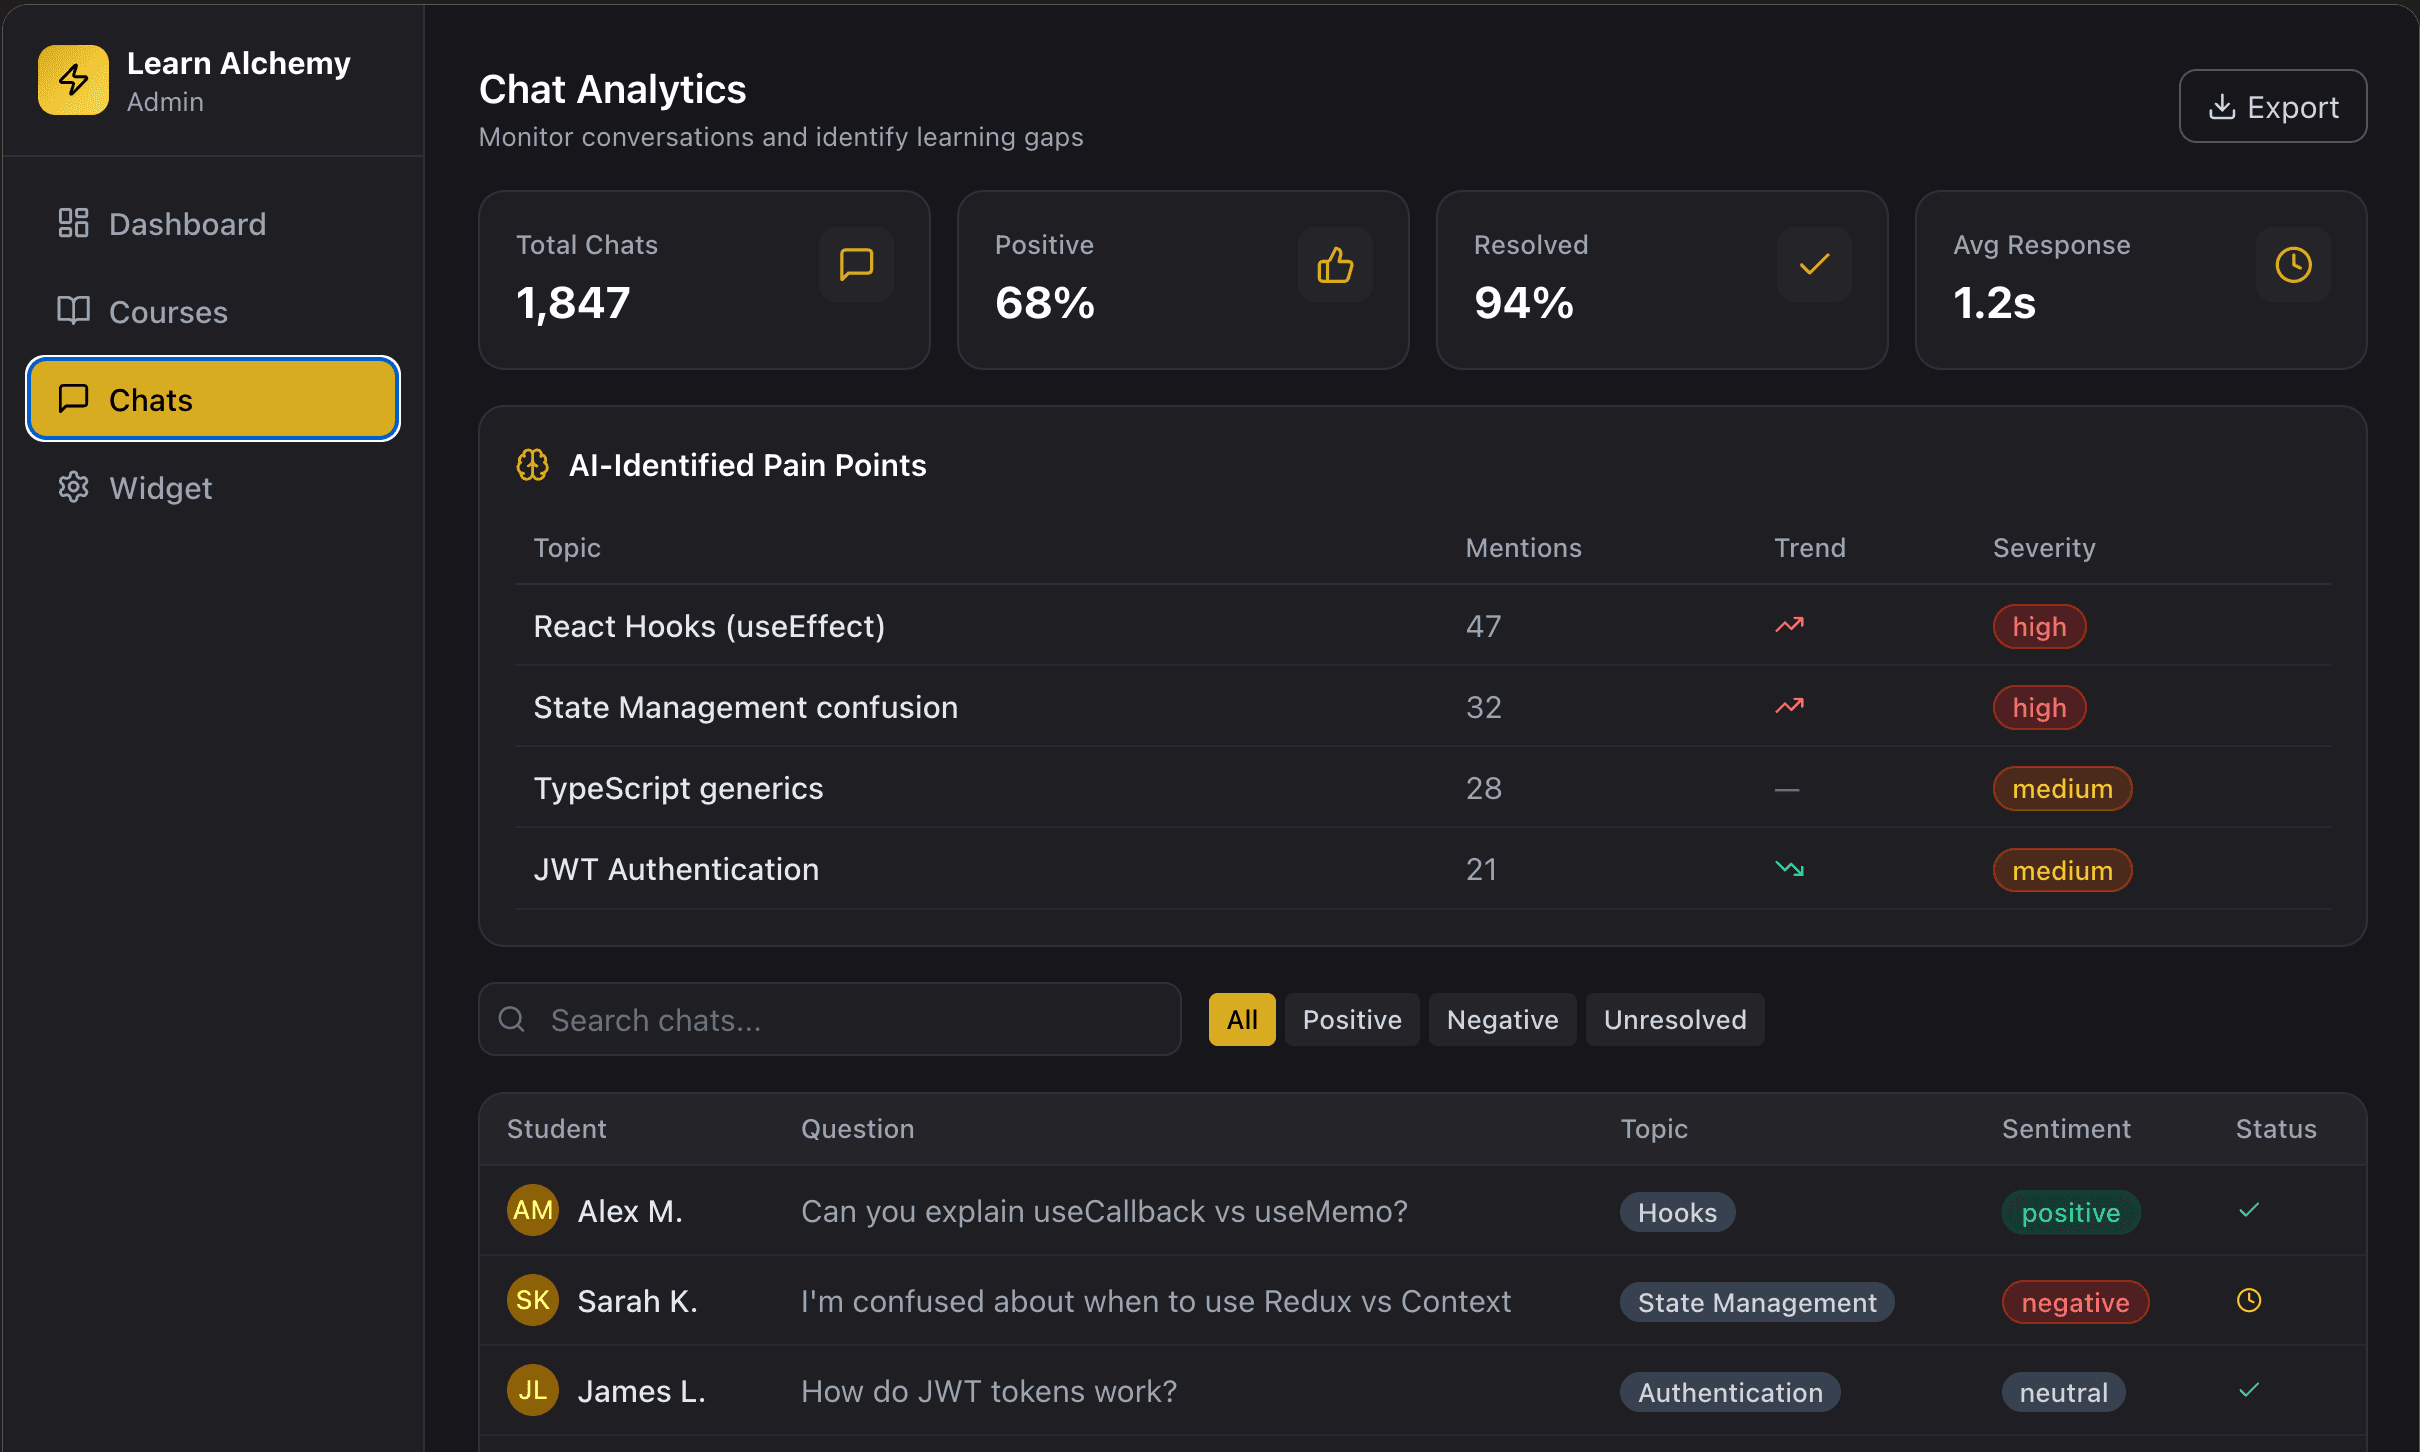The width and height of the screenshot is (2420, 1452).
Task: Filter chats by Positive sentiment
Action: click(1352, 1019)
